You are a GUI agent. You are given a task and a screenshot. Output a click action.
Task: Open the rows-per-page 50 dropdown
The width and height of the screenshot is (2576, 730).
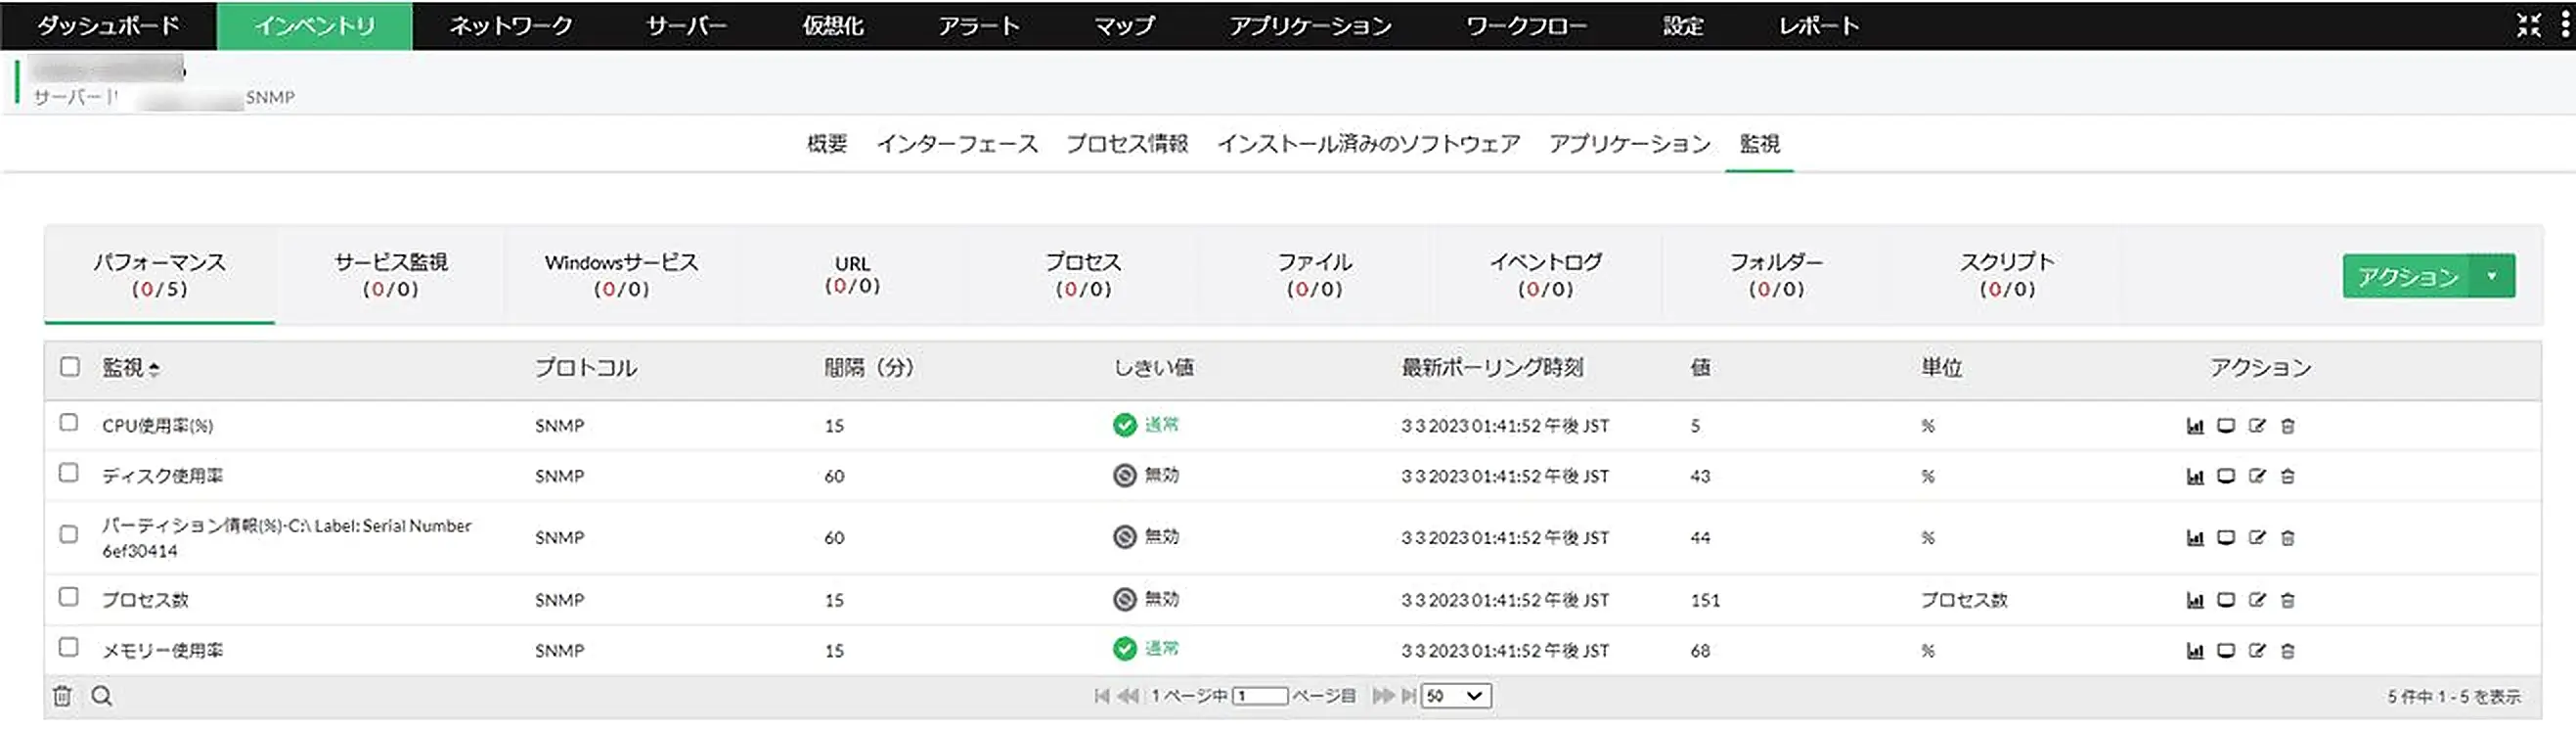[1456, 696]
